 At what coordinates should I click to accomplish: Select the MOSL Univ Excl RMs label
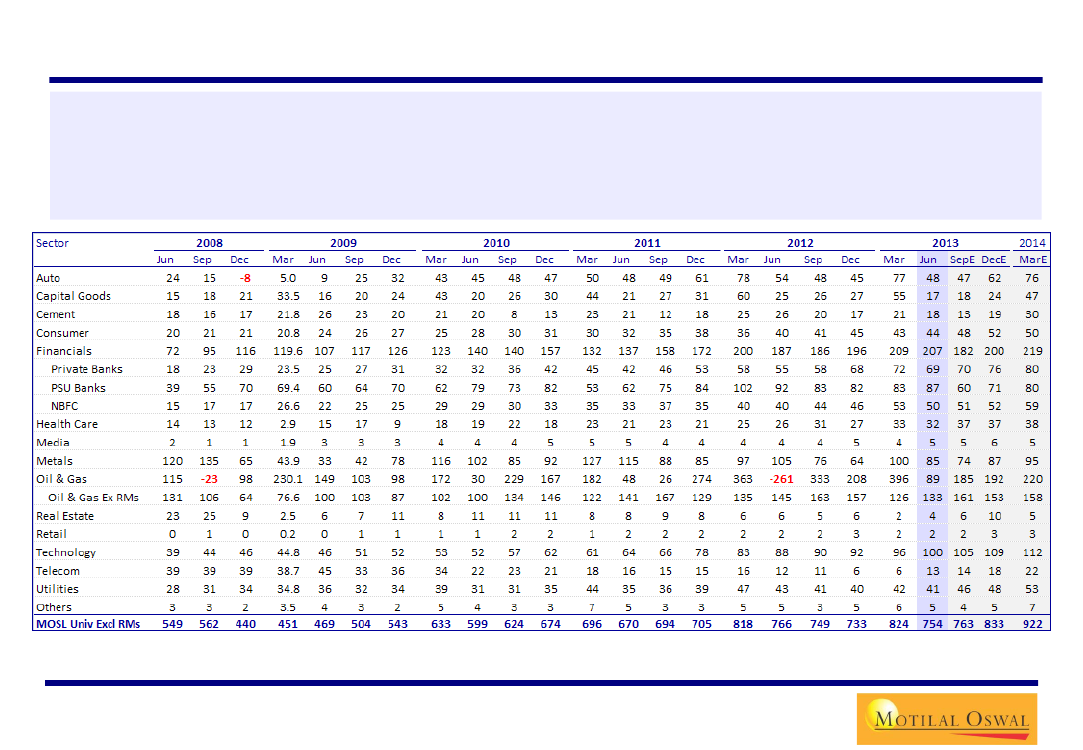[86, 625]
